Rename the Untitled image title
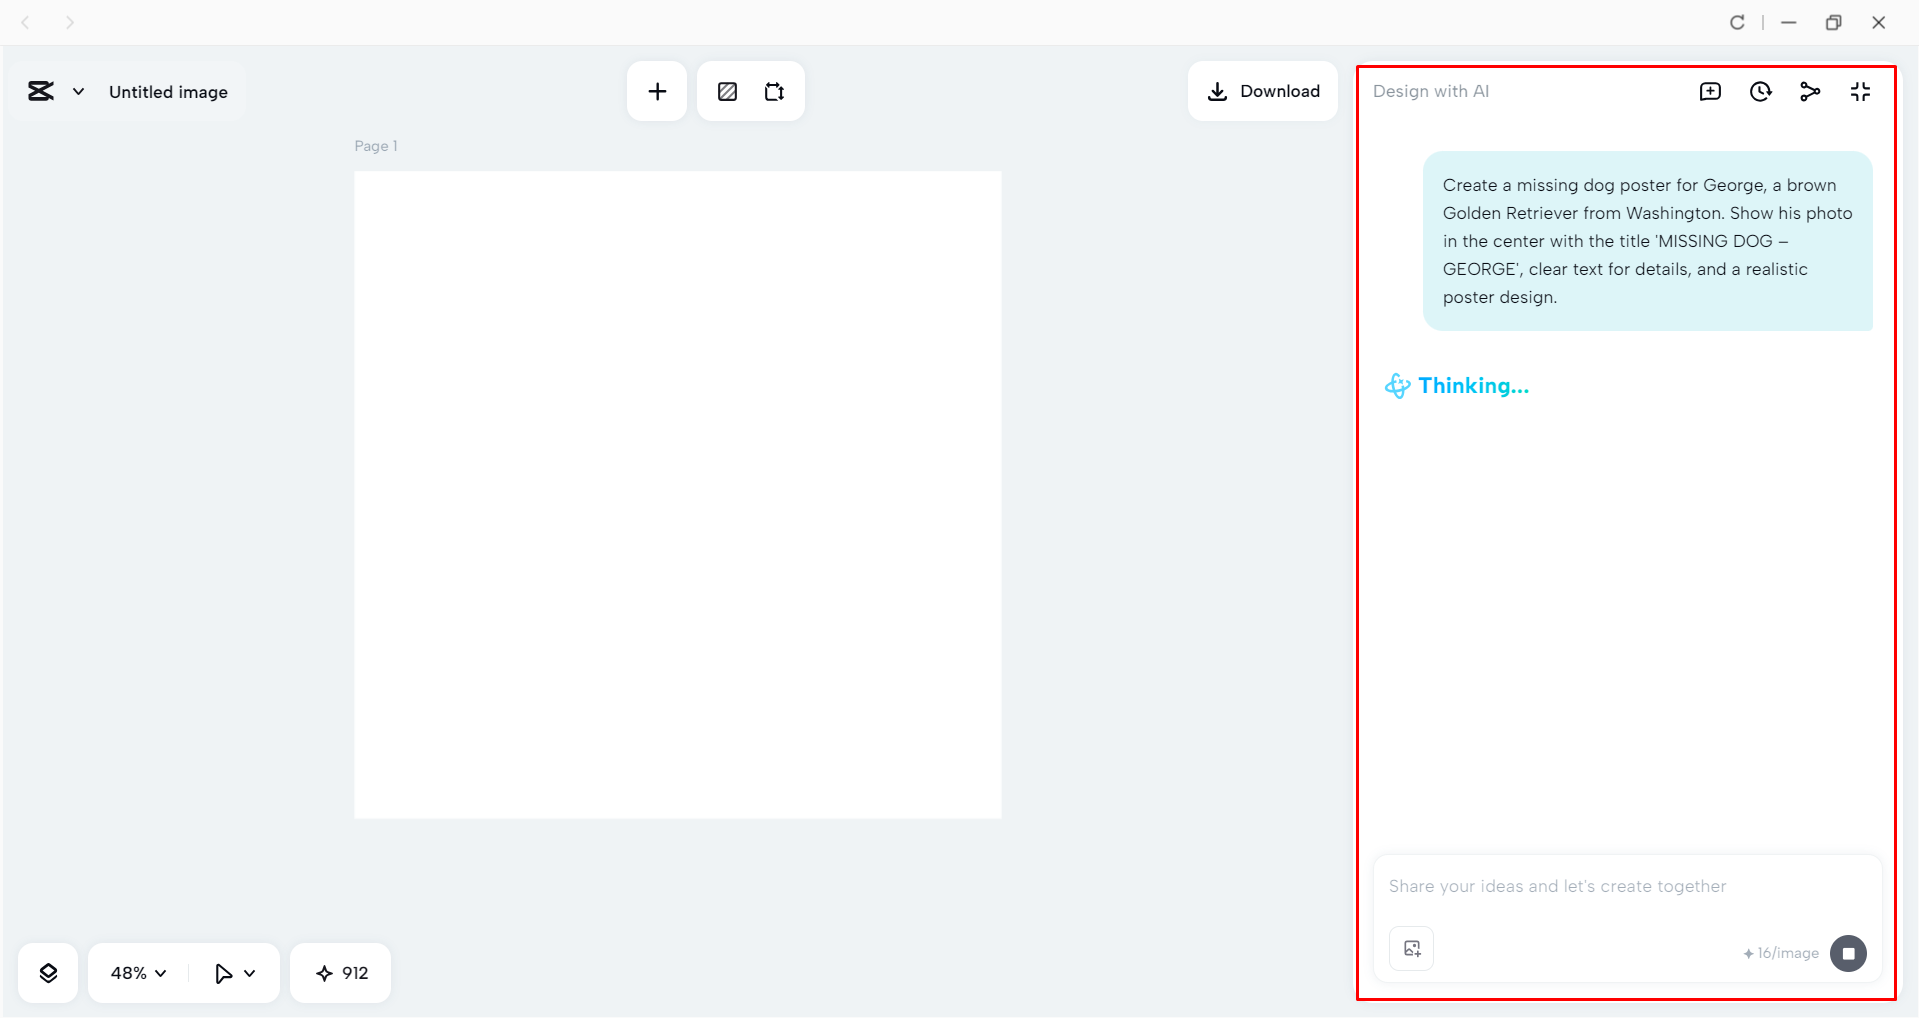 pyautogui.click(x=168, y=91)
